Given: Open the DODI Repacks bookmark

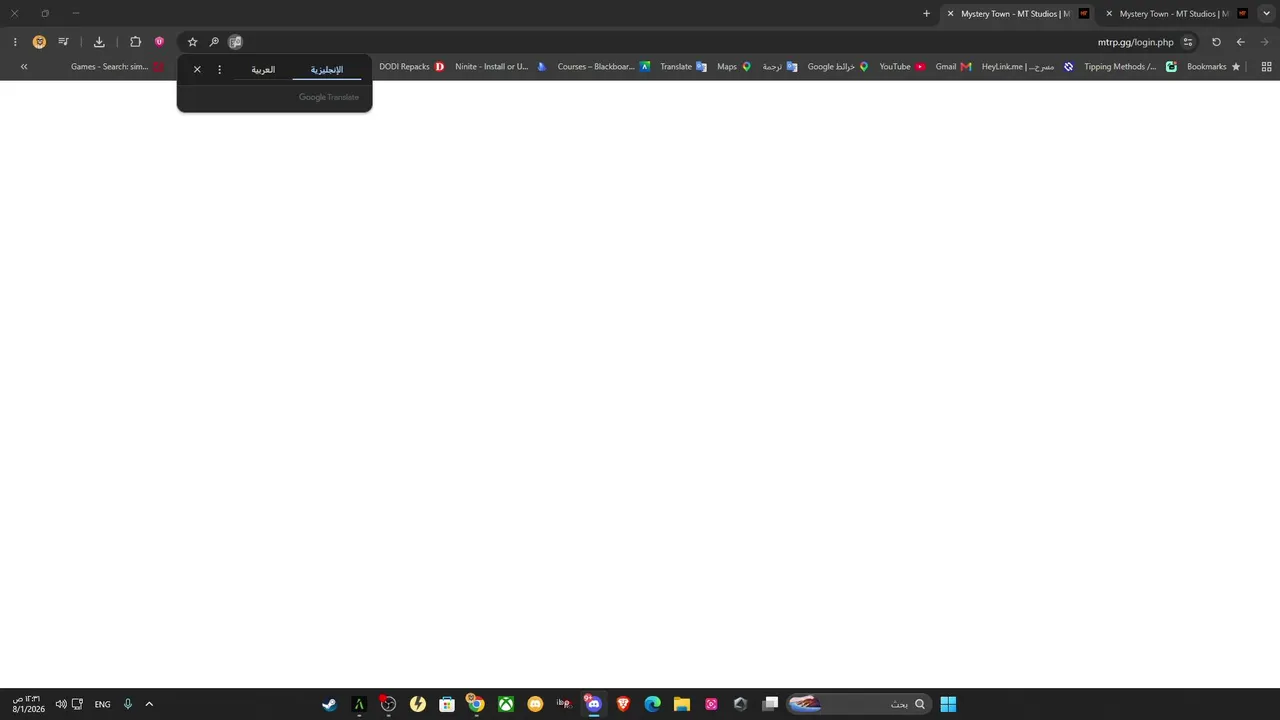Looking at the screenshot, I should [412, 67].
